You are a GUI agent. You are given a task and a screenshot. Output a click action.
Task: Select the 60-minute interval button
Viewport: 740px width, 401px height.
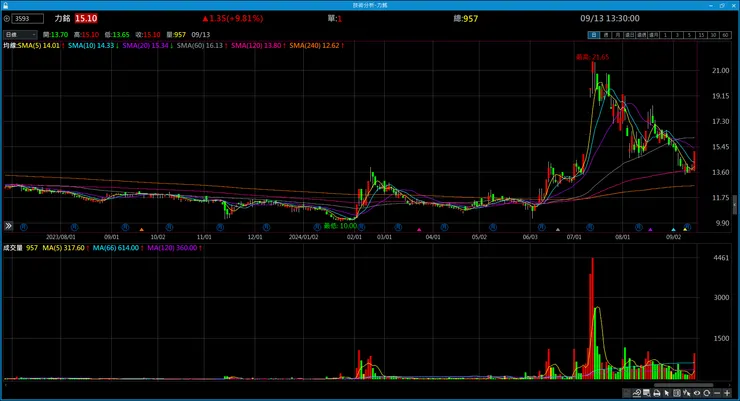click(x=725, y=35)
